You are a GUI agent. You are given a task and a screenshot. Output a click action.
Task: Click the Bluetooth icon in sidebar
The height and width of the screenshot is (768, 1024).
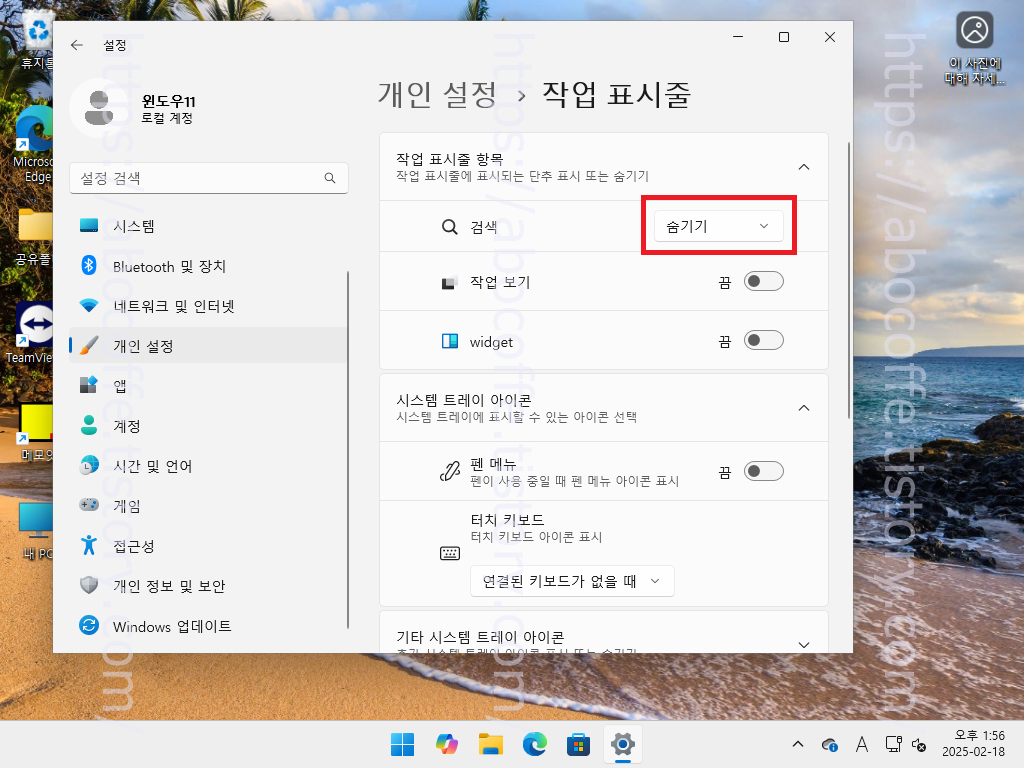pyautogui.click(x=89, y=266)
